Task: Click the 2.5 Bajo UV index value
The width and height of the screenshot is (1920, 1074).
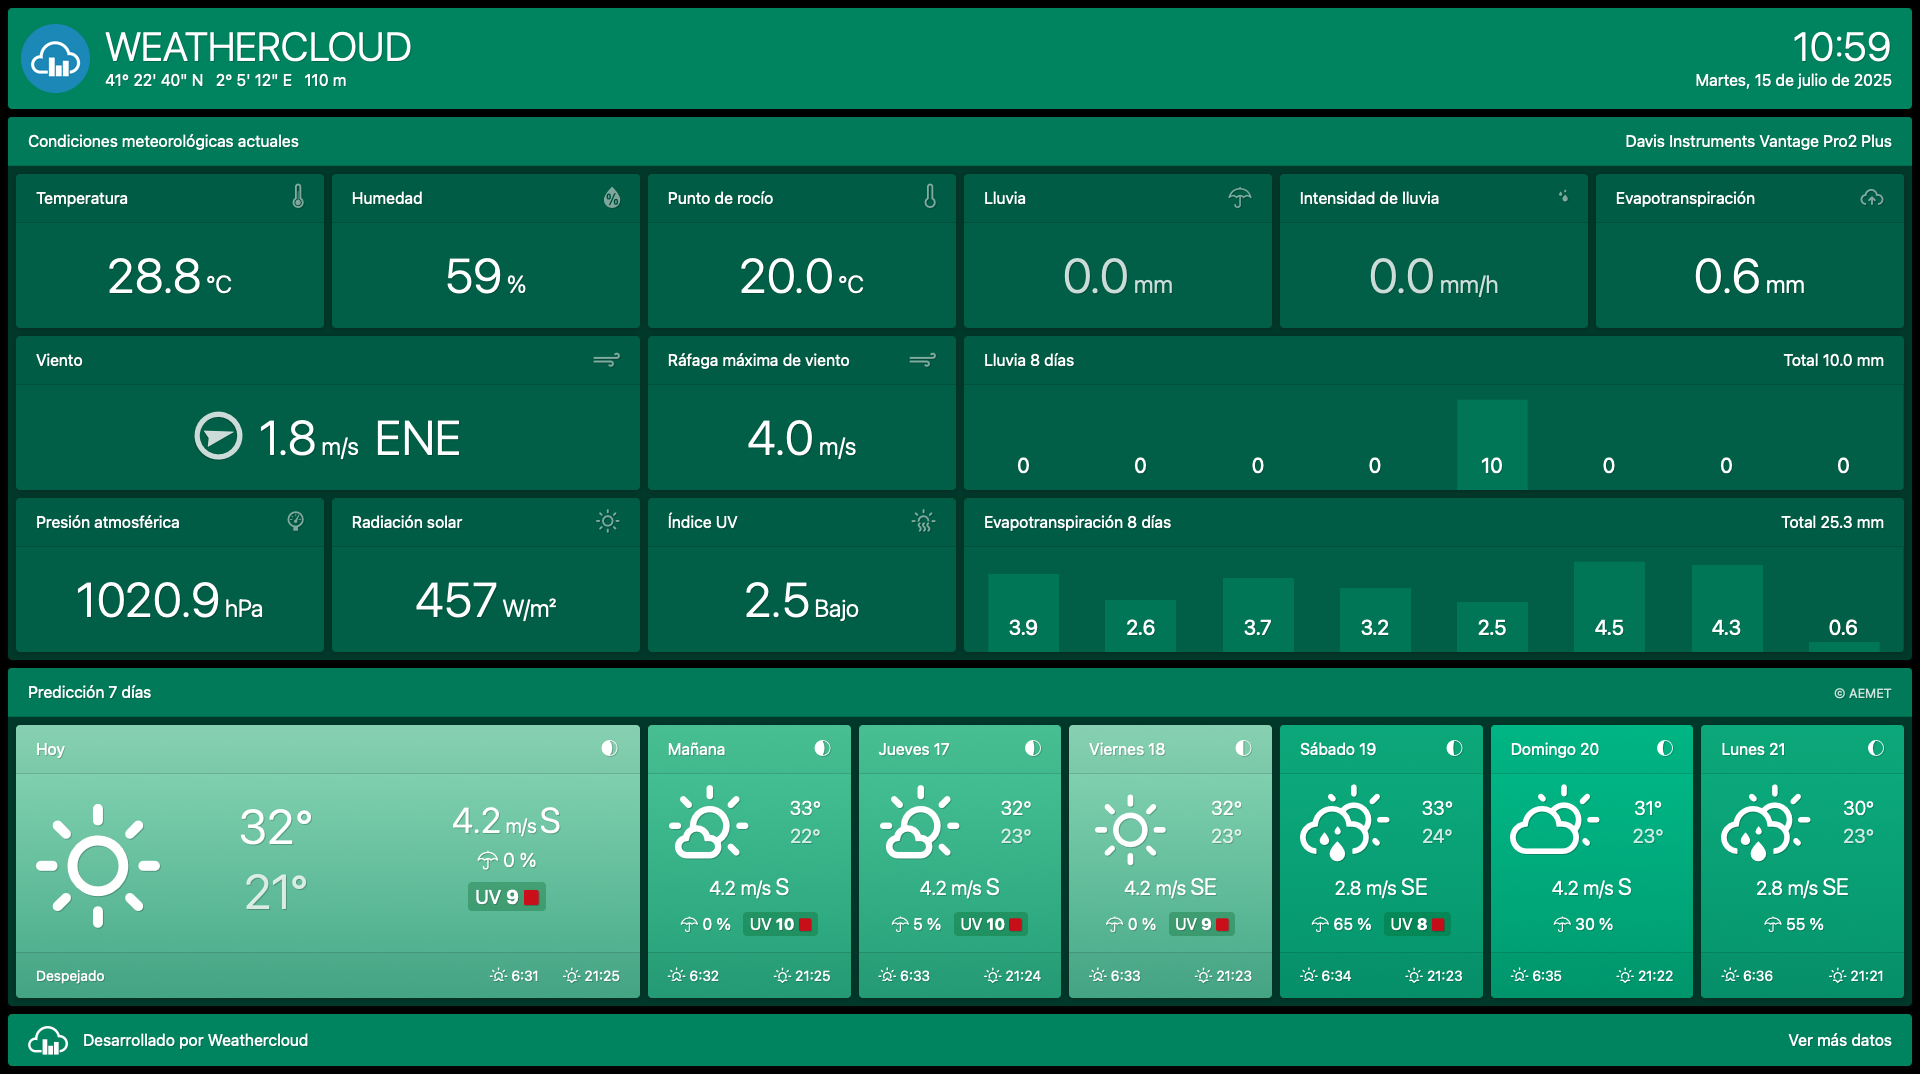Action: [802, 601]
